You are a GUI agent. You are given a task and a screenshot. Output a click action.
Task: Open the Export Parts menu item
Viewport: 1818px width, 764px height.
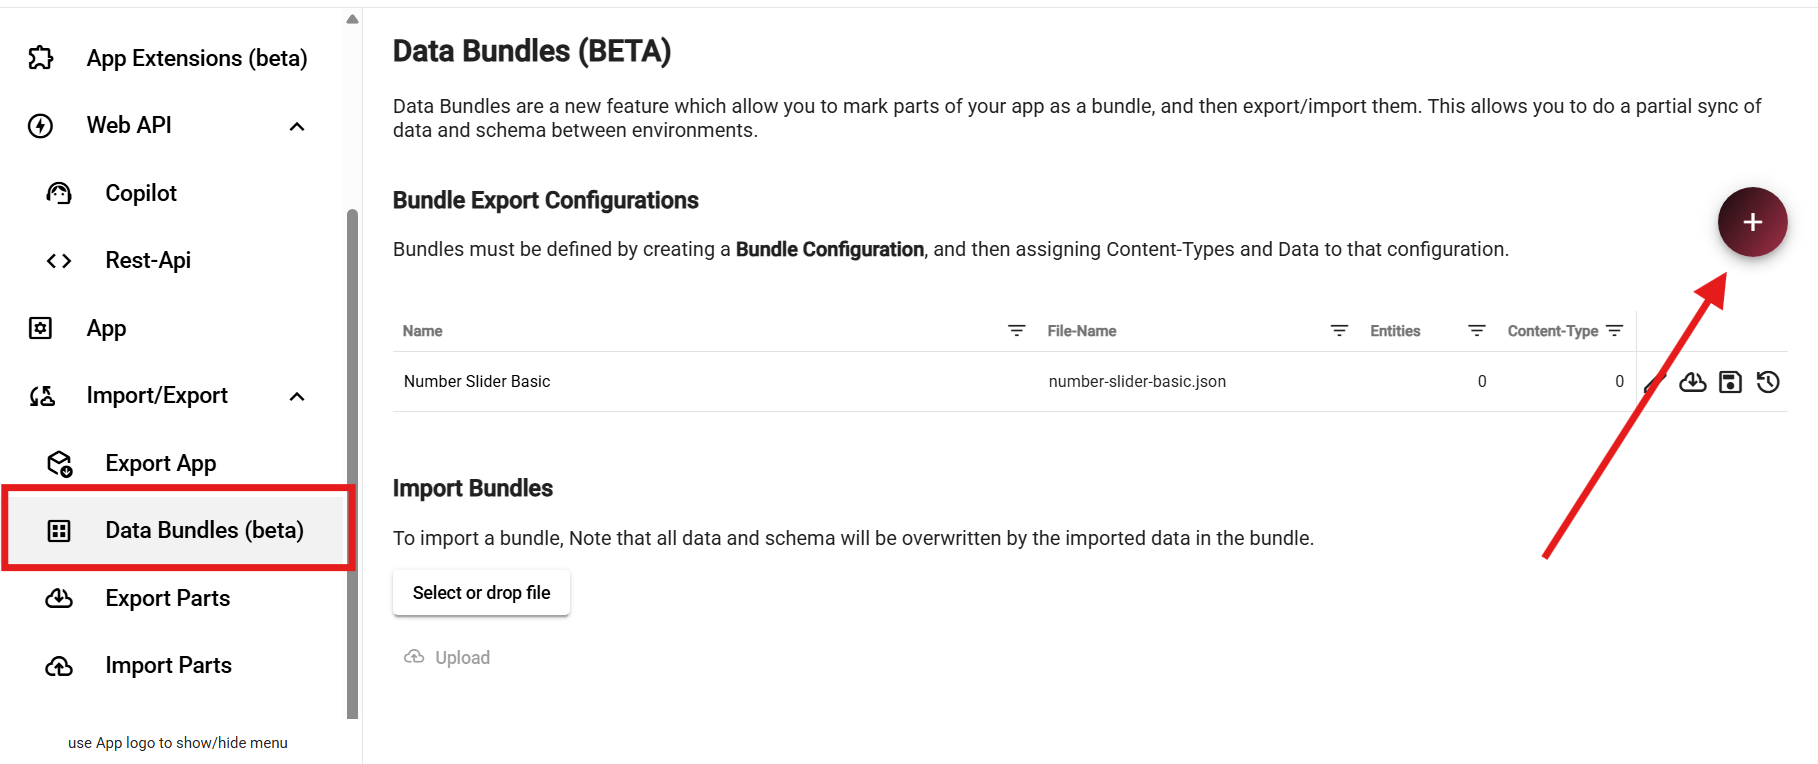coord(167,598)
